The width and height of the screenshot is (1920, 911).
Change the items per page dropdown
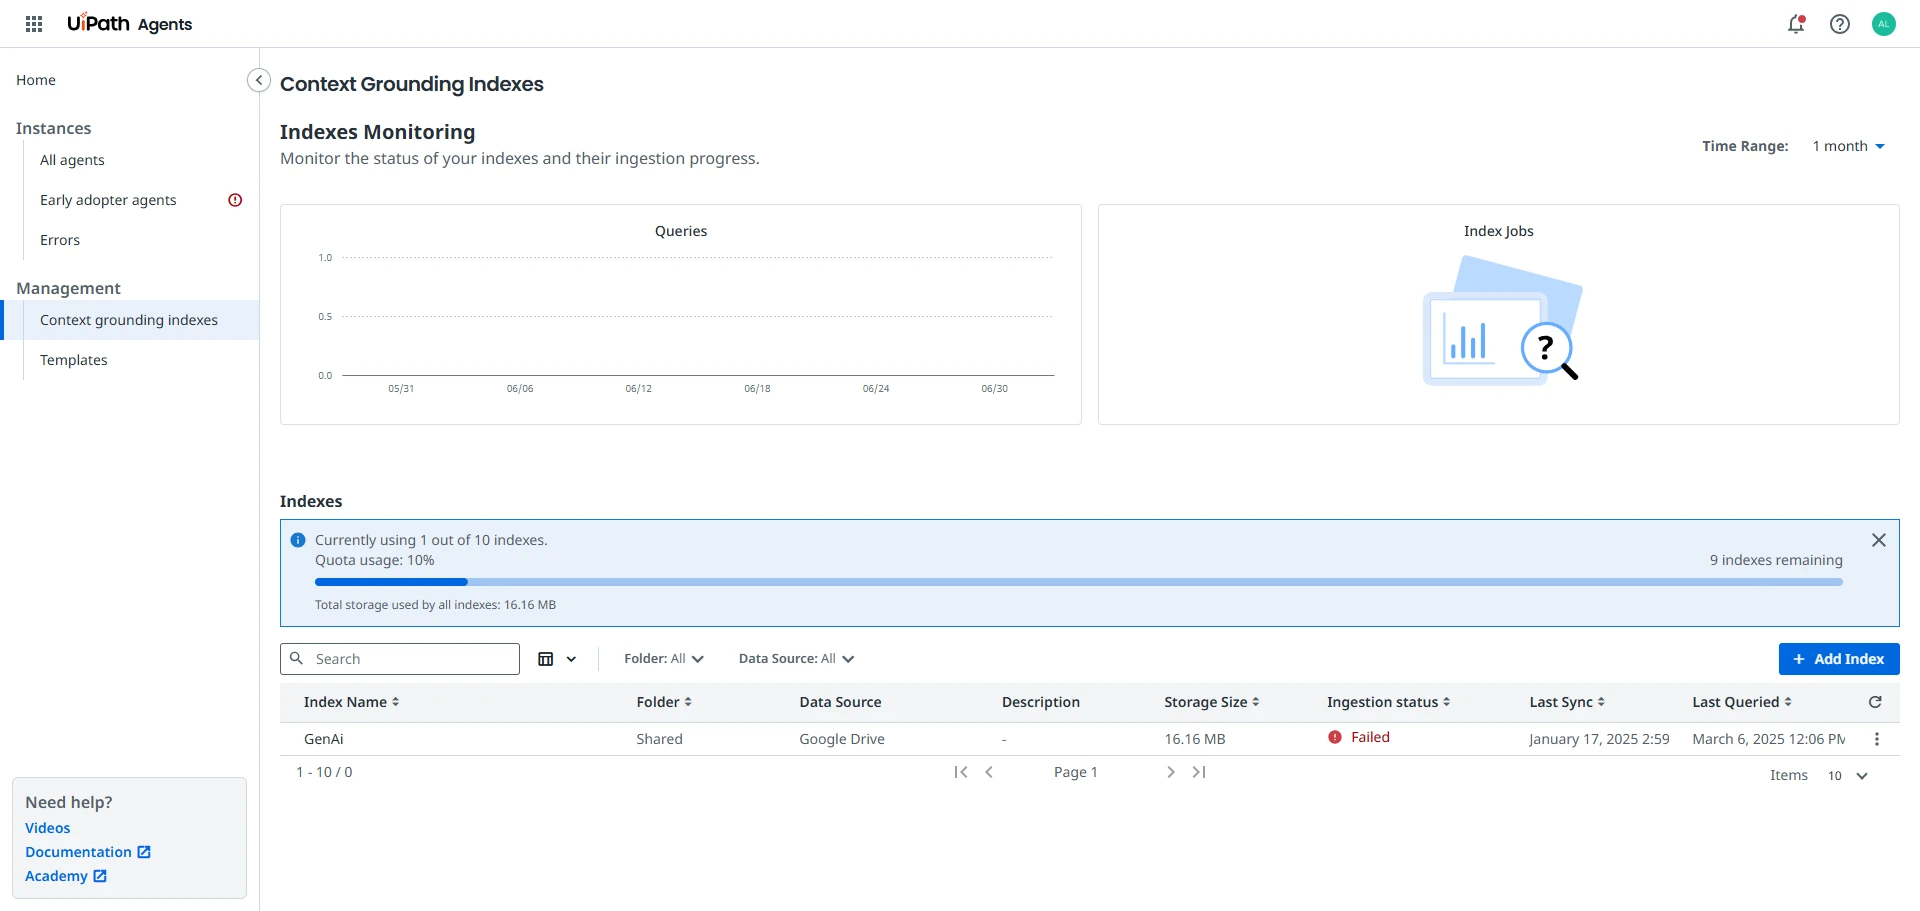click(1847, 776)
